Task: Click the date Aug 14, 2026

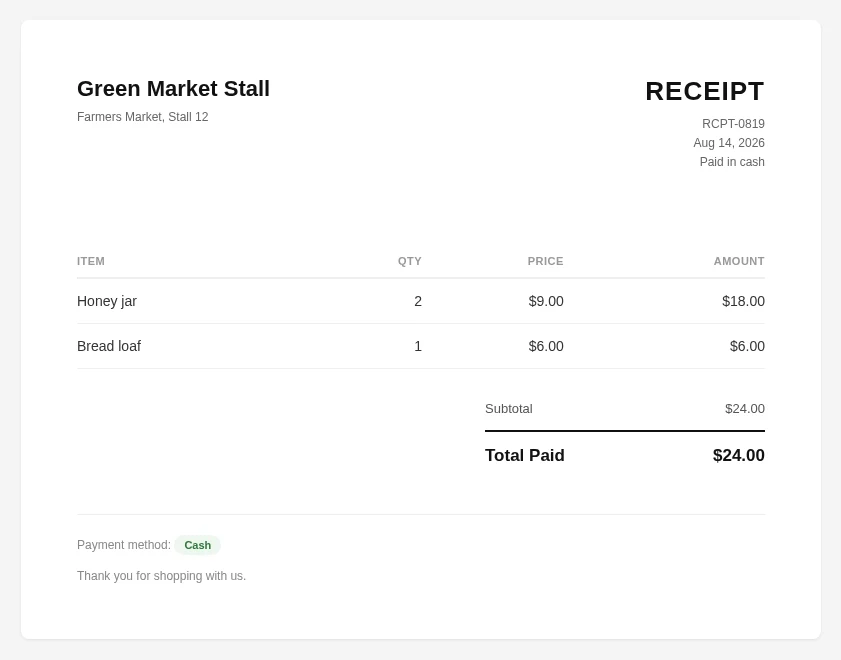Action: [x=729, y=143]
